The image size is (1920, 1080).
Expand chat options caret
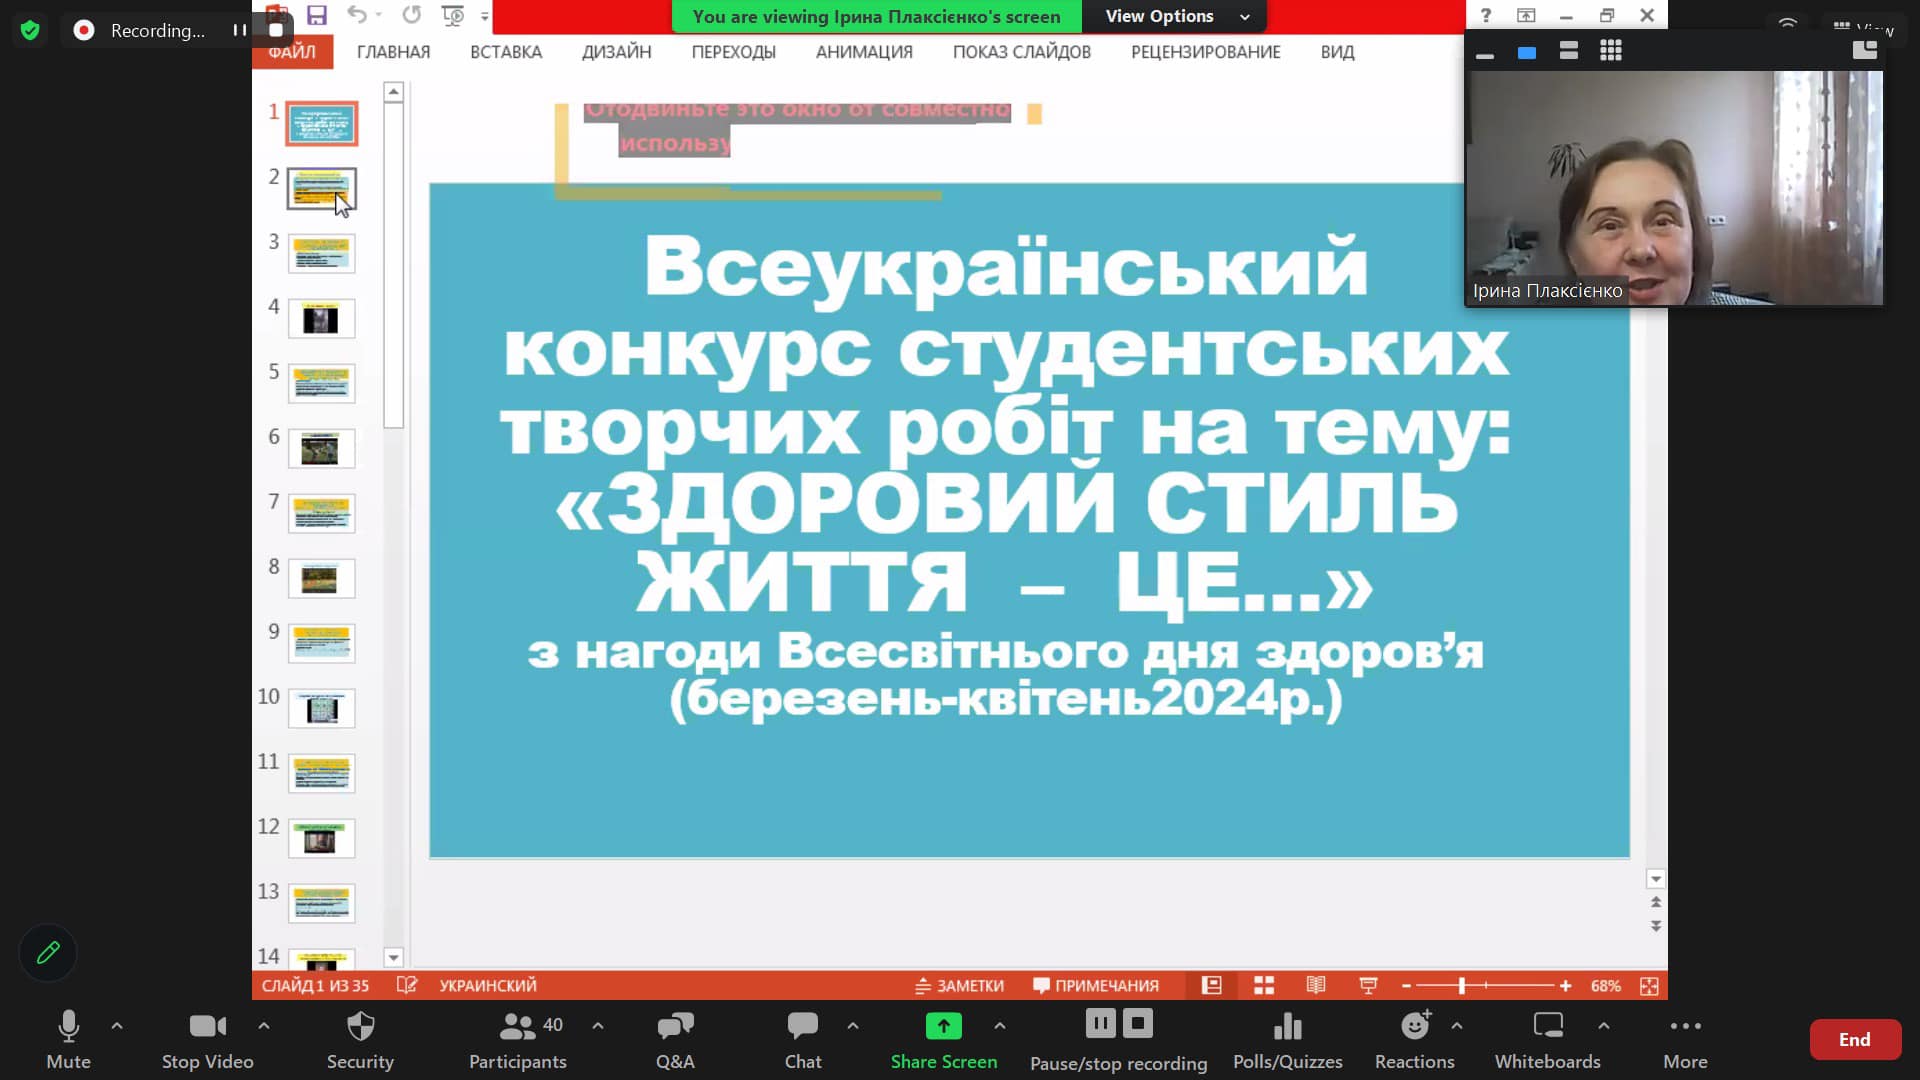point(853,1026)
